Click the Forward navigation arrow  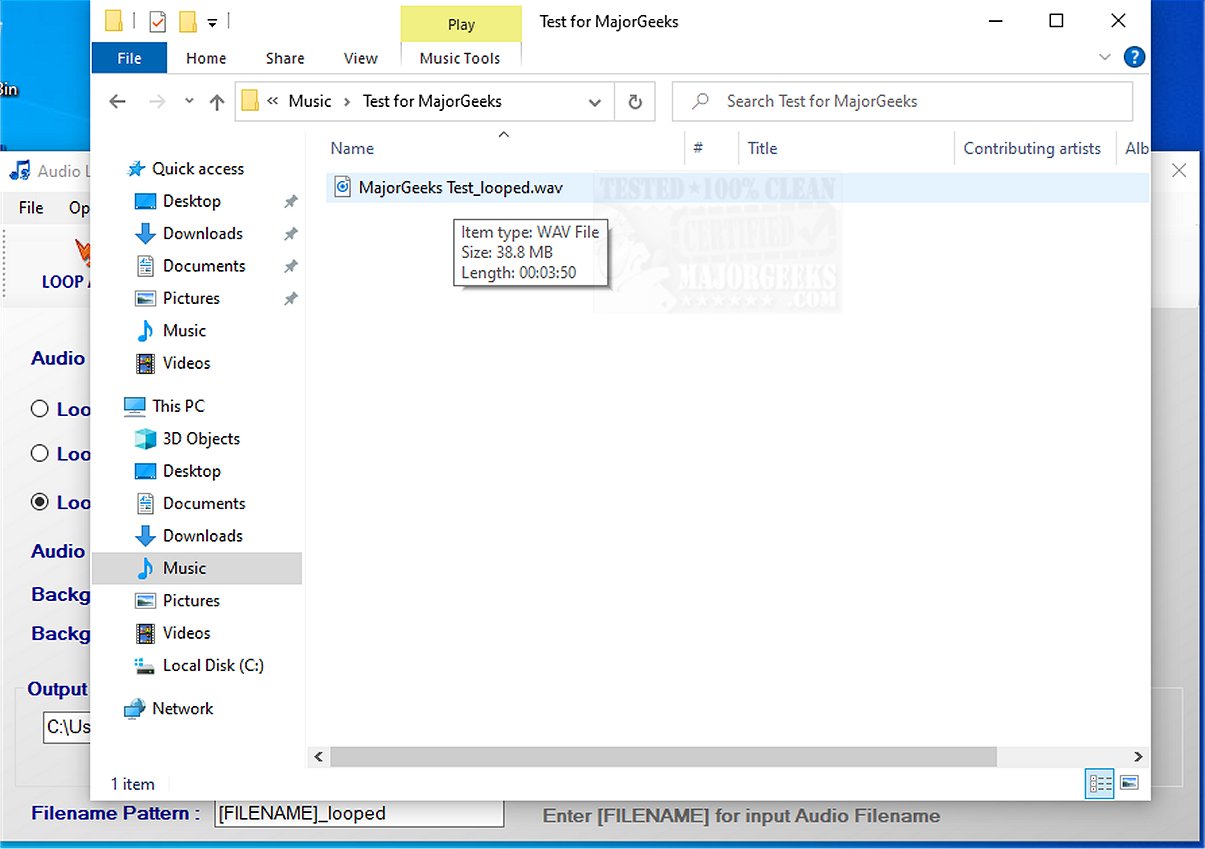(x=156, y=101)
